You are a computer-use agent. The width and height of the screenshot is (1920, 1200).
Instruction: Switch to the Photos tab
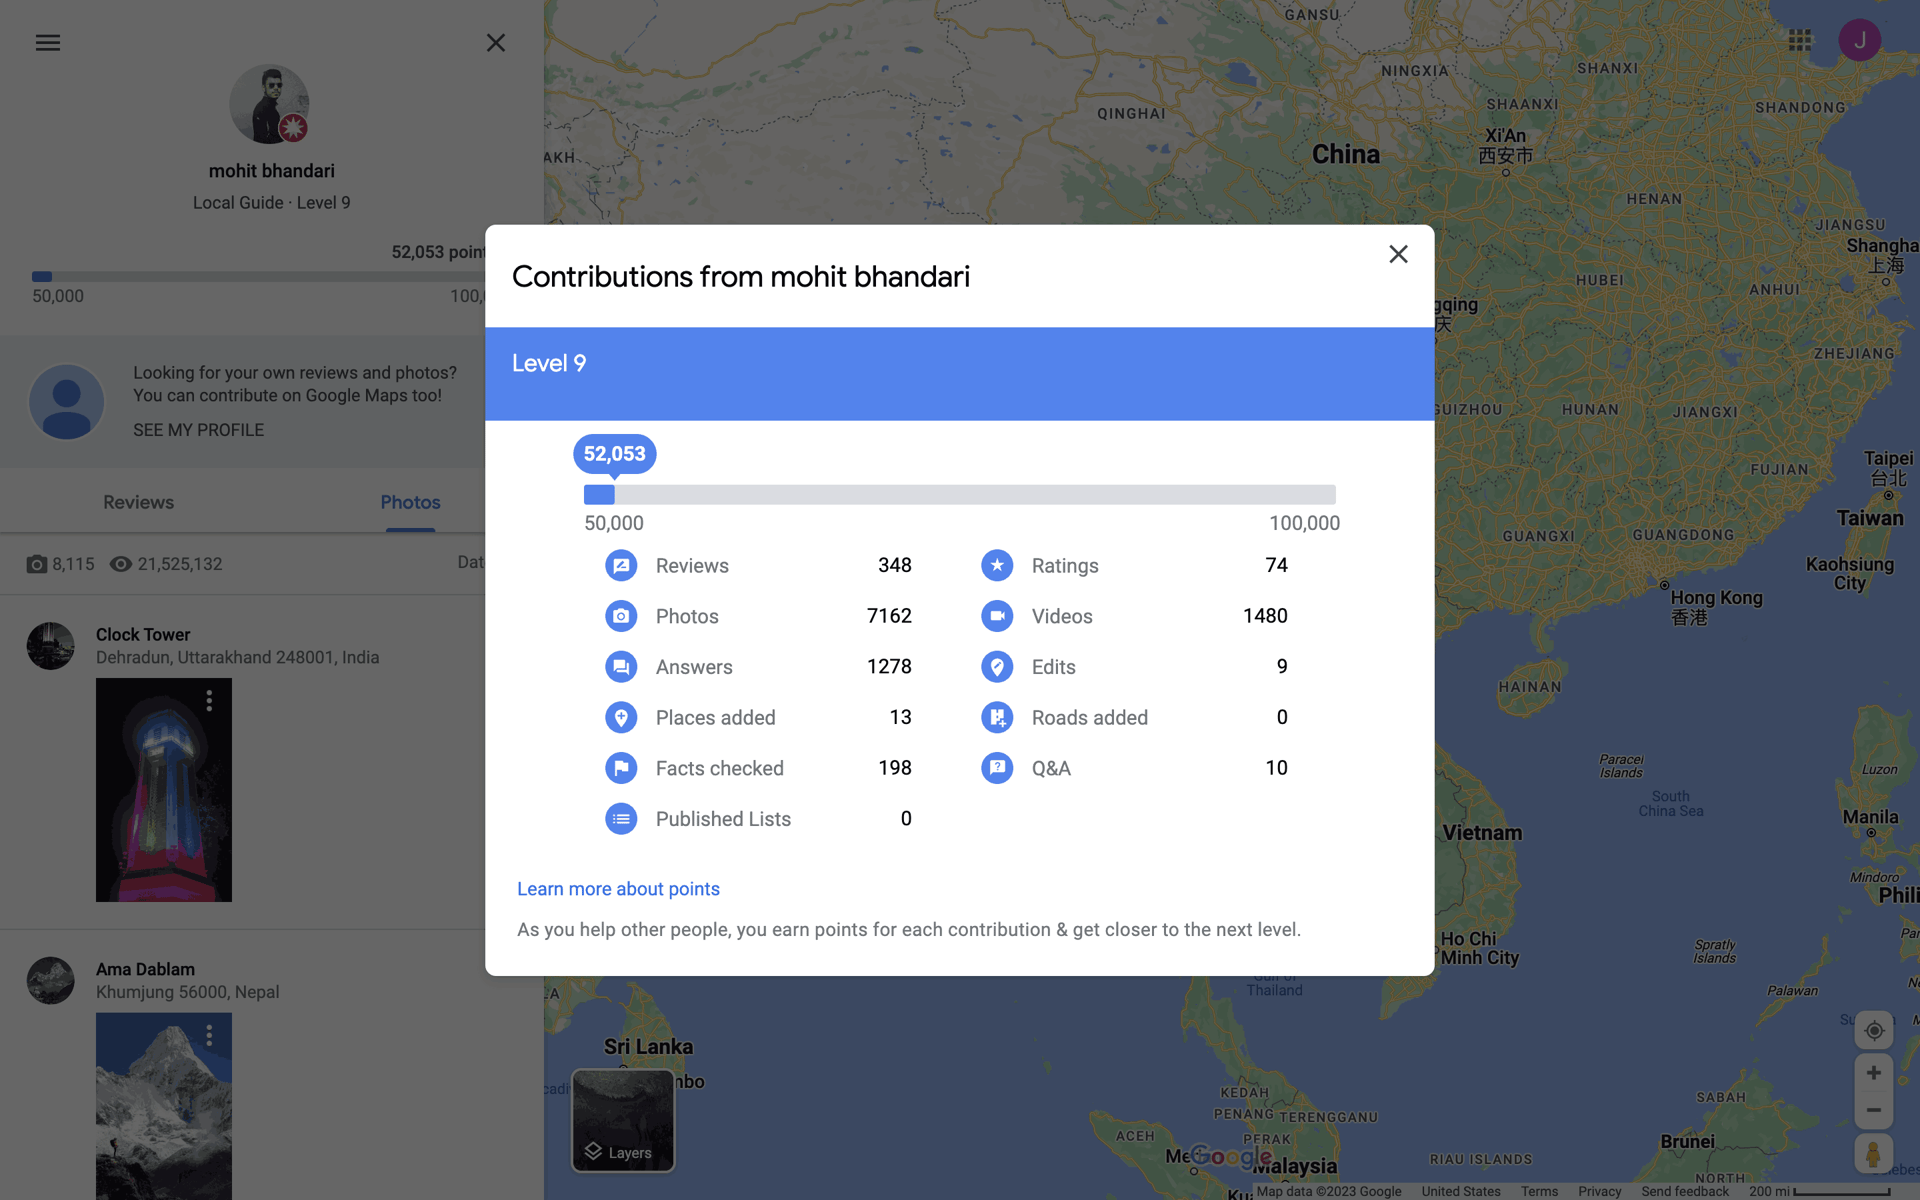click(410, 502)
